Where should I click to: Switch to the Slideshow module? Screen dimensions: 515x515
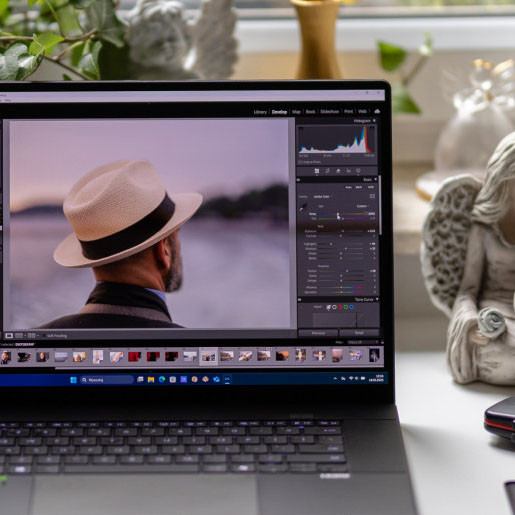tap(329, 112)
